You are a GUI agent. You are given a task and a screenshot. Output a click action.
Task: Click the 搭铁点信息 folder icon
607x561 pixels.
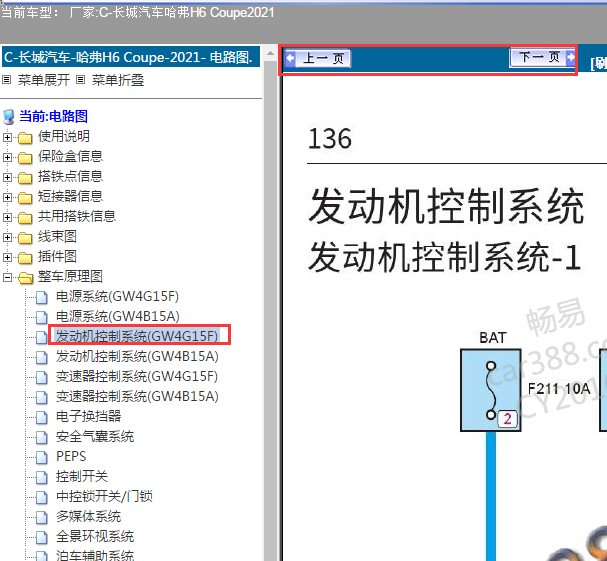(25, 178)
